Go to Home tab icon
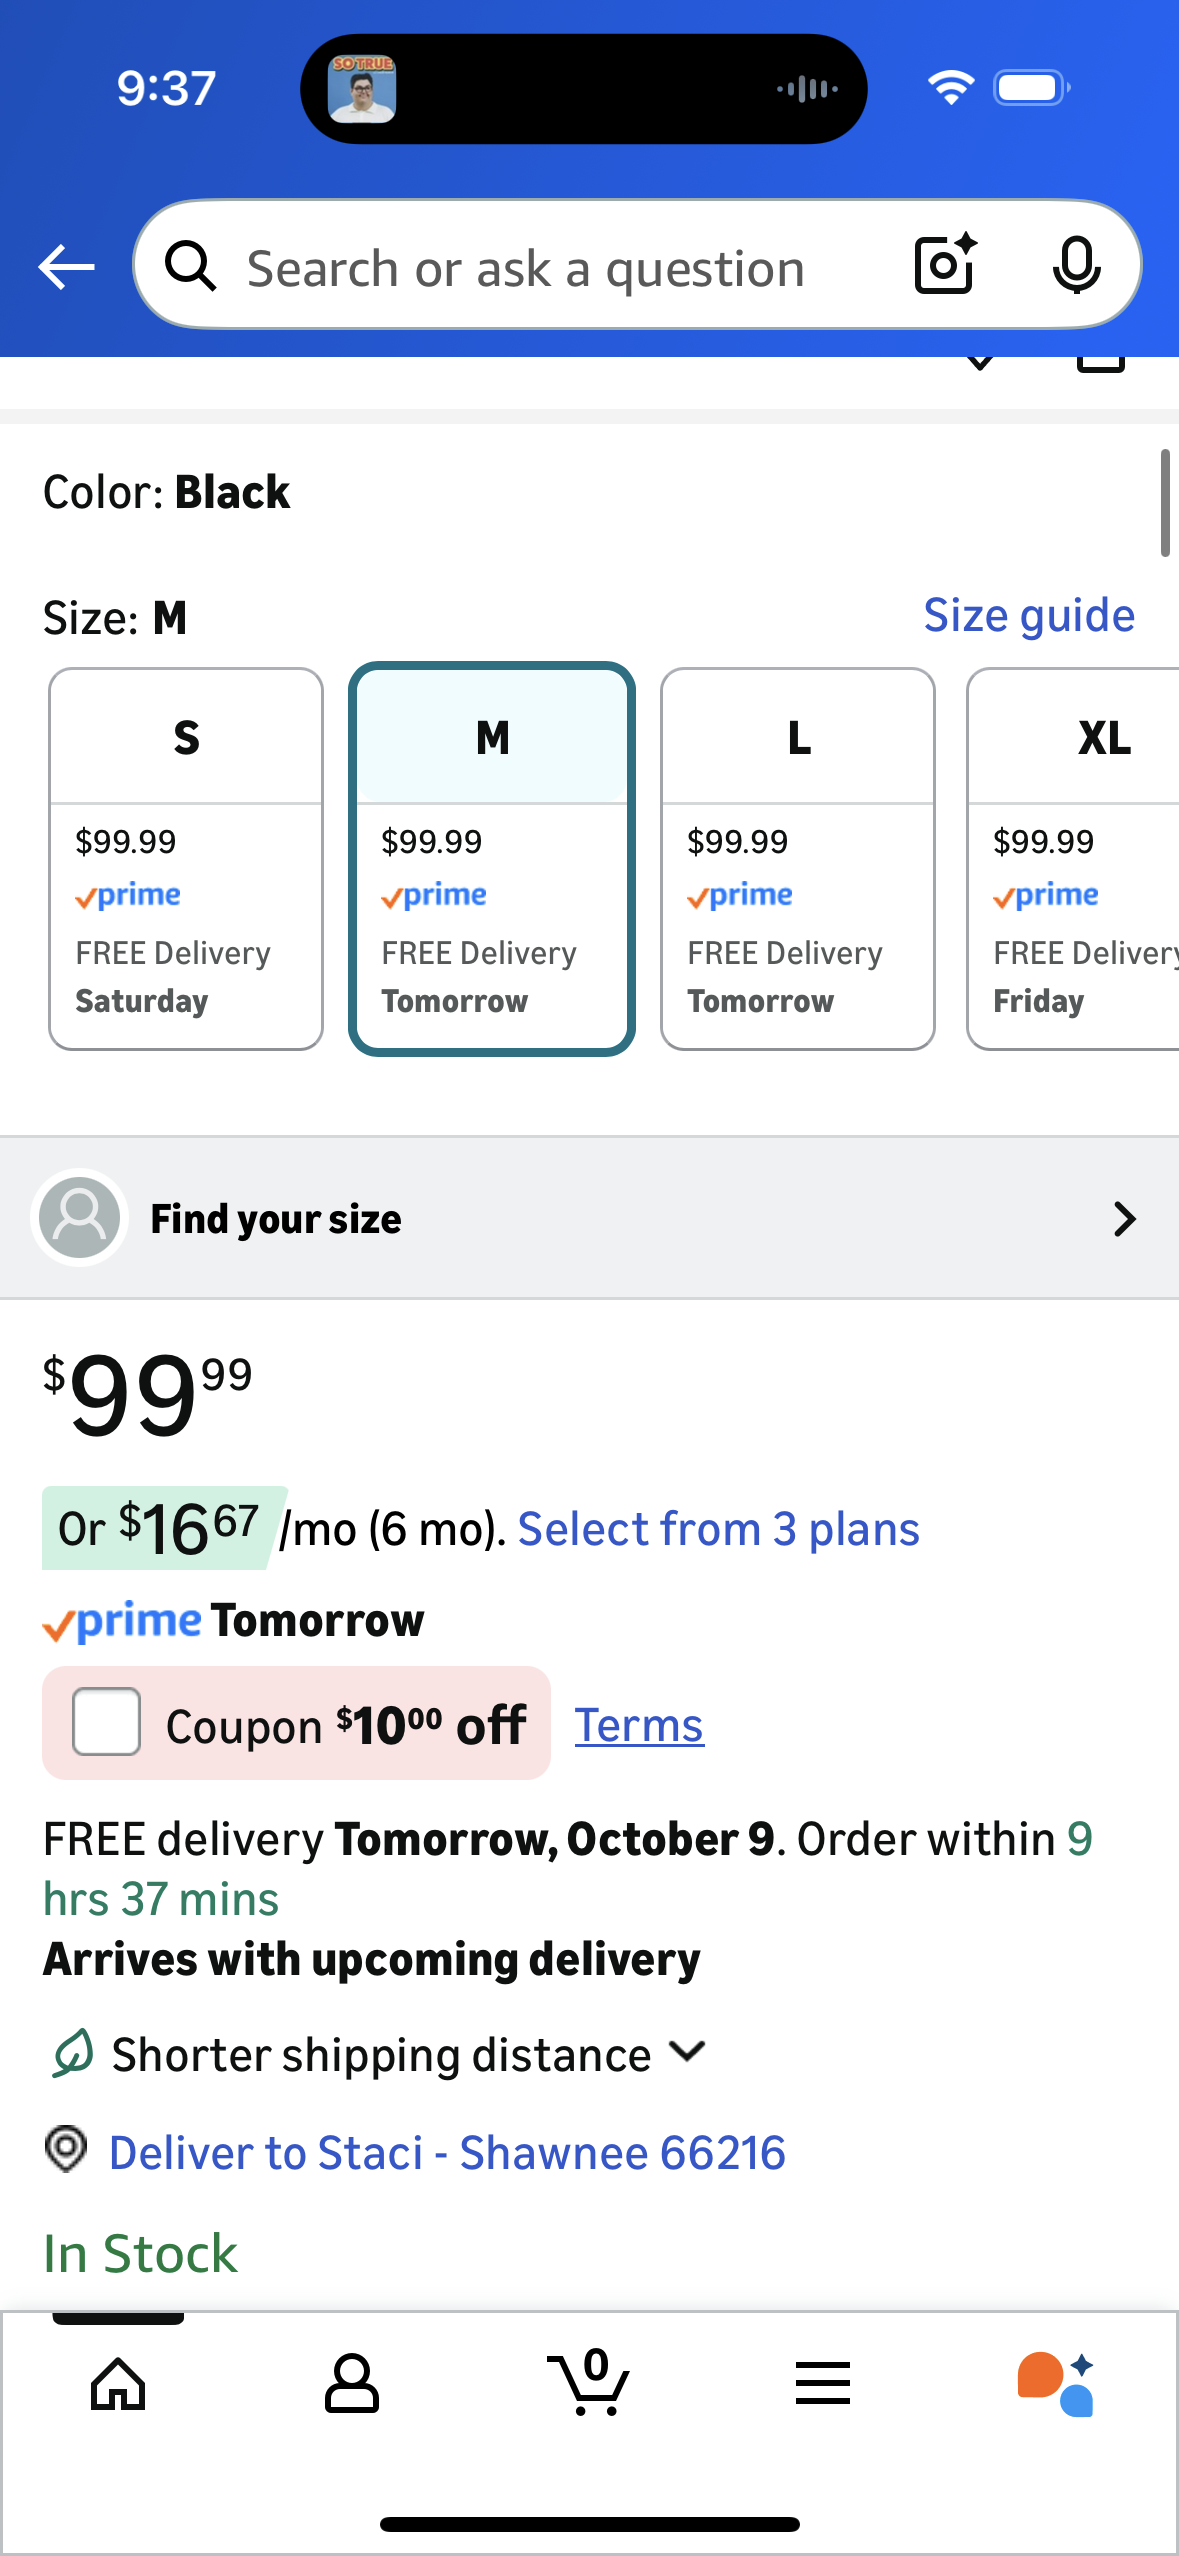1179x2556 pixels. point(118,2384)
